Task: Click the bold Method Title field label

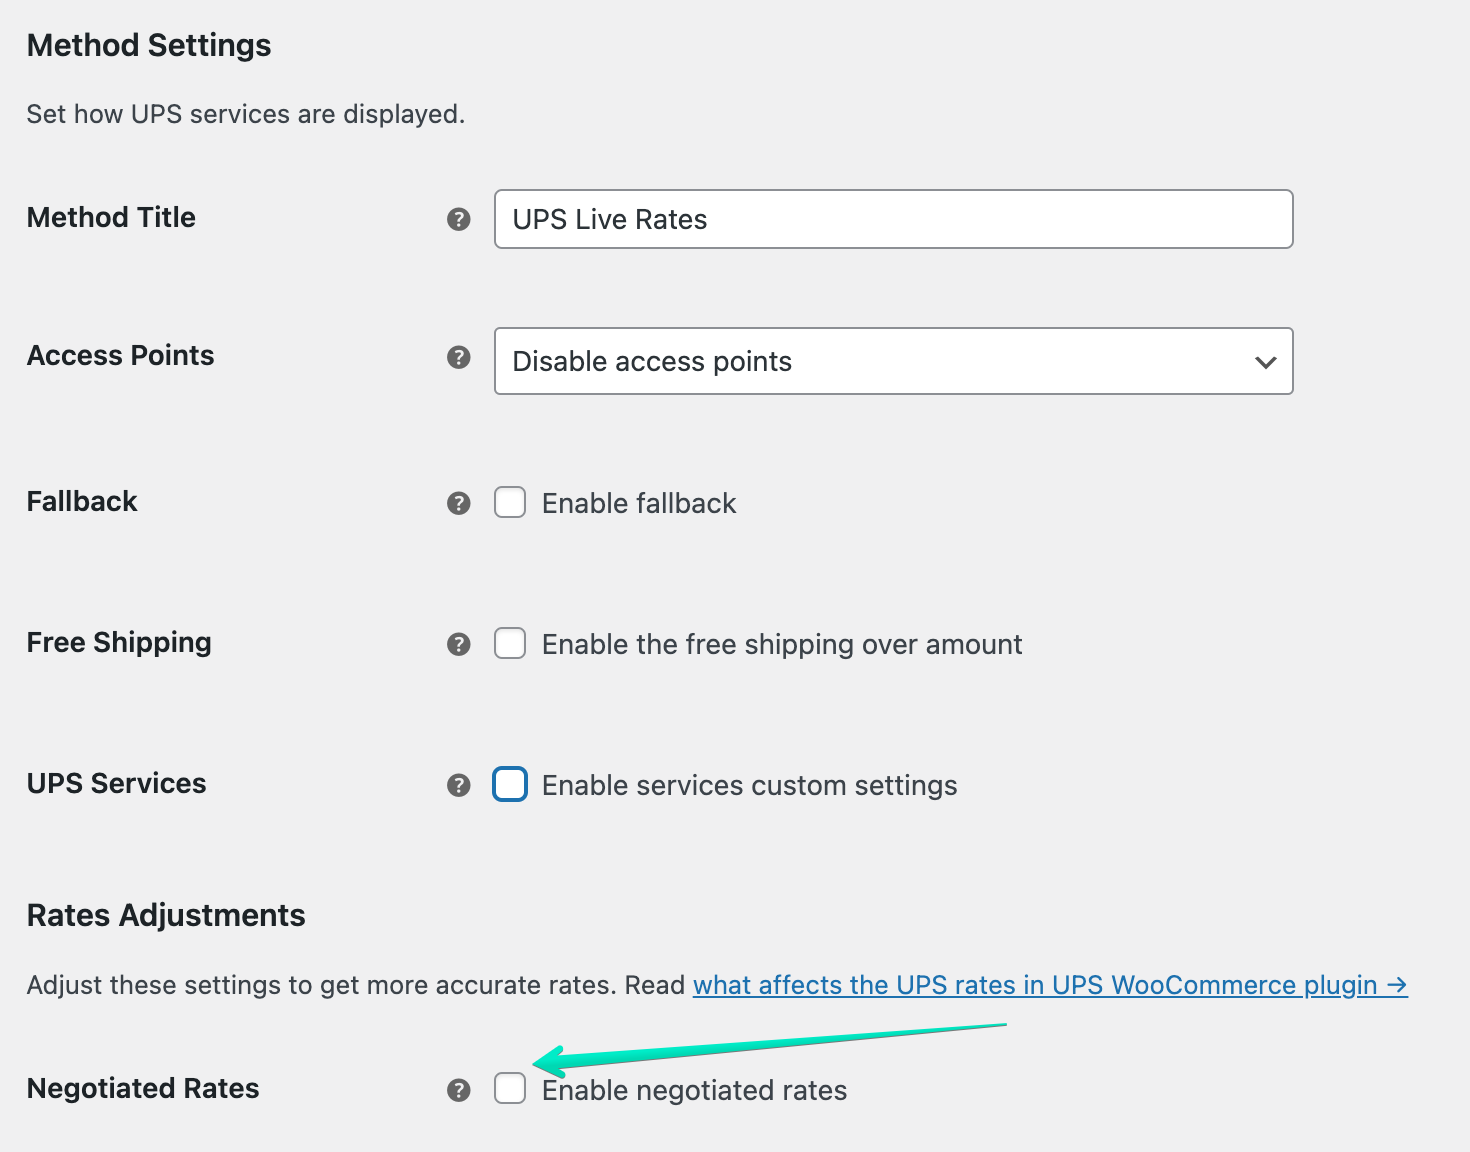Action: (111, 217)
